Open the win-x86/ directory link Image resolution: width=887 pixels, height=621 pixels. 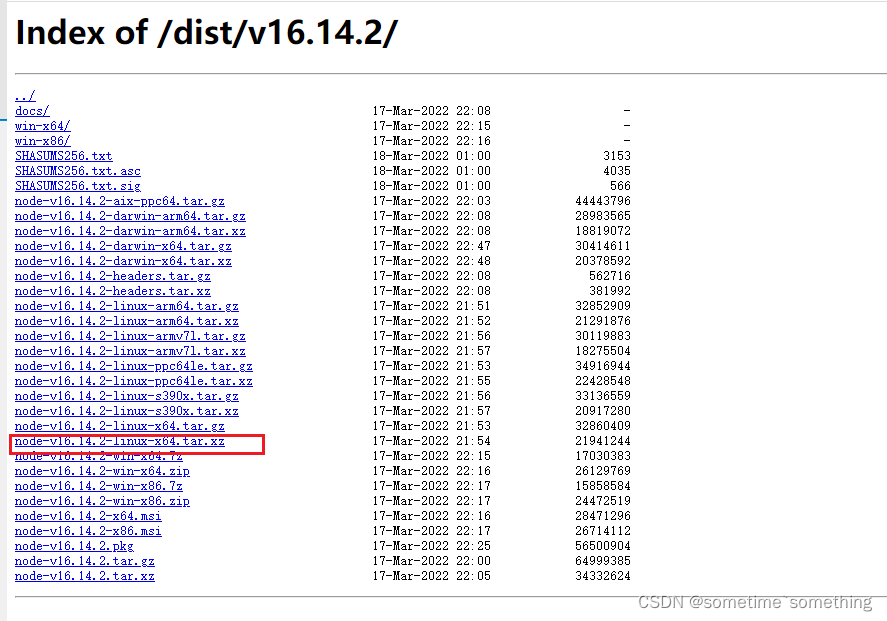(42, 141)
